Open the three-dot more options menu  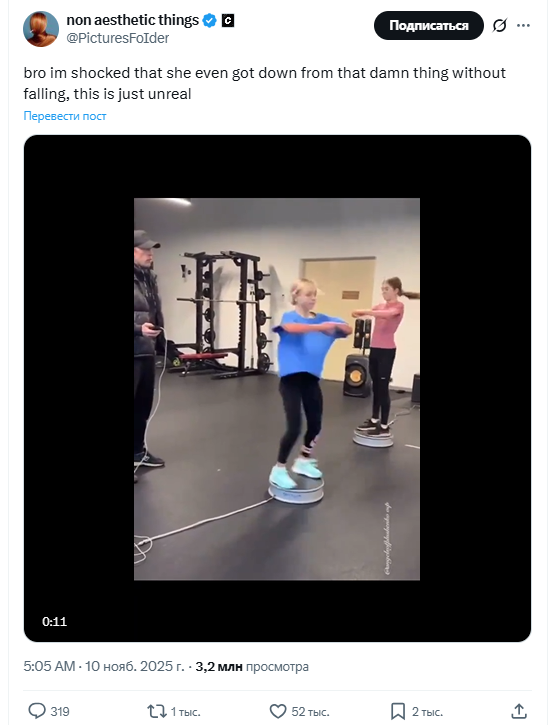point(523,25)
